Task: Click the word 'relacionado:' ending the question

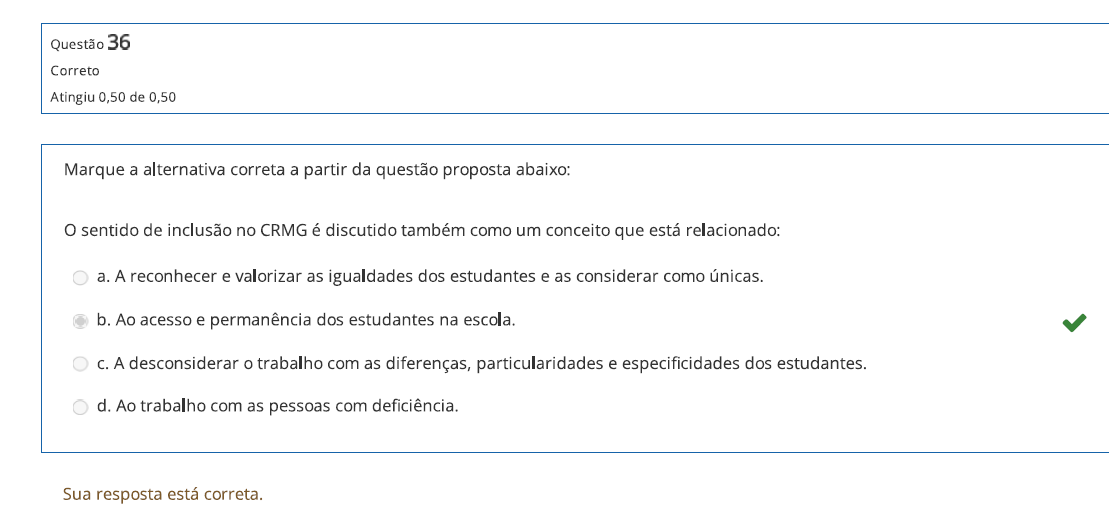Action: 733,230
